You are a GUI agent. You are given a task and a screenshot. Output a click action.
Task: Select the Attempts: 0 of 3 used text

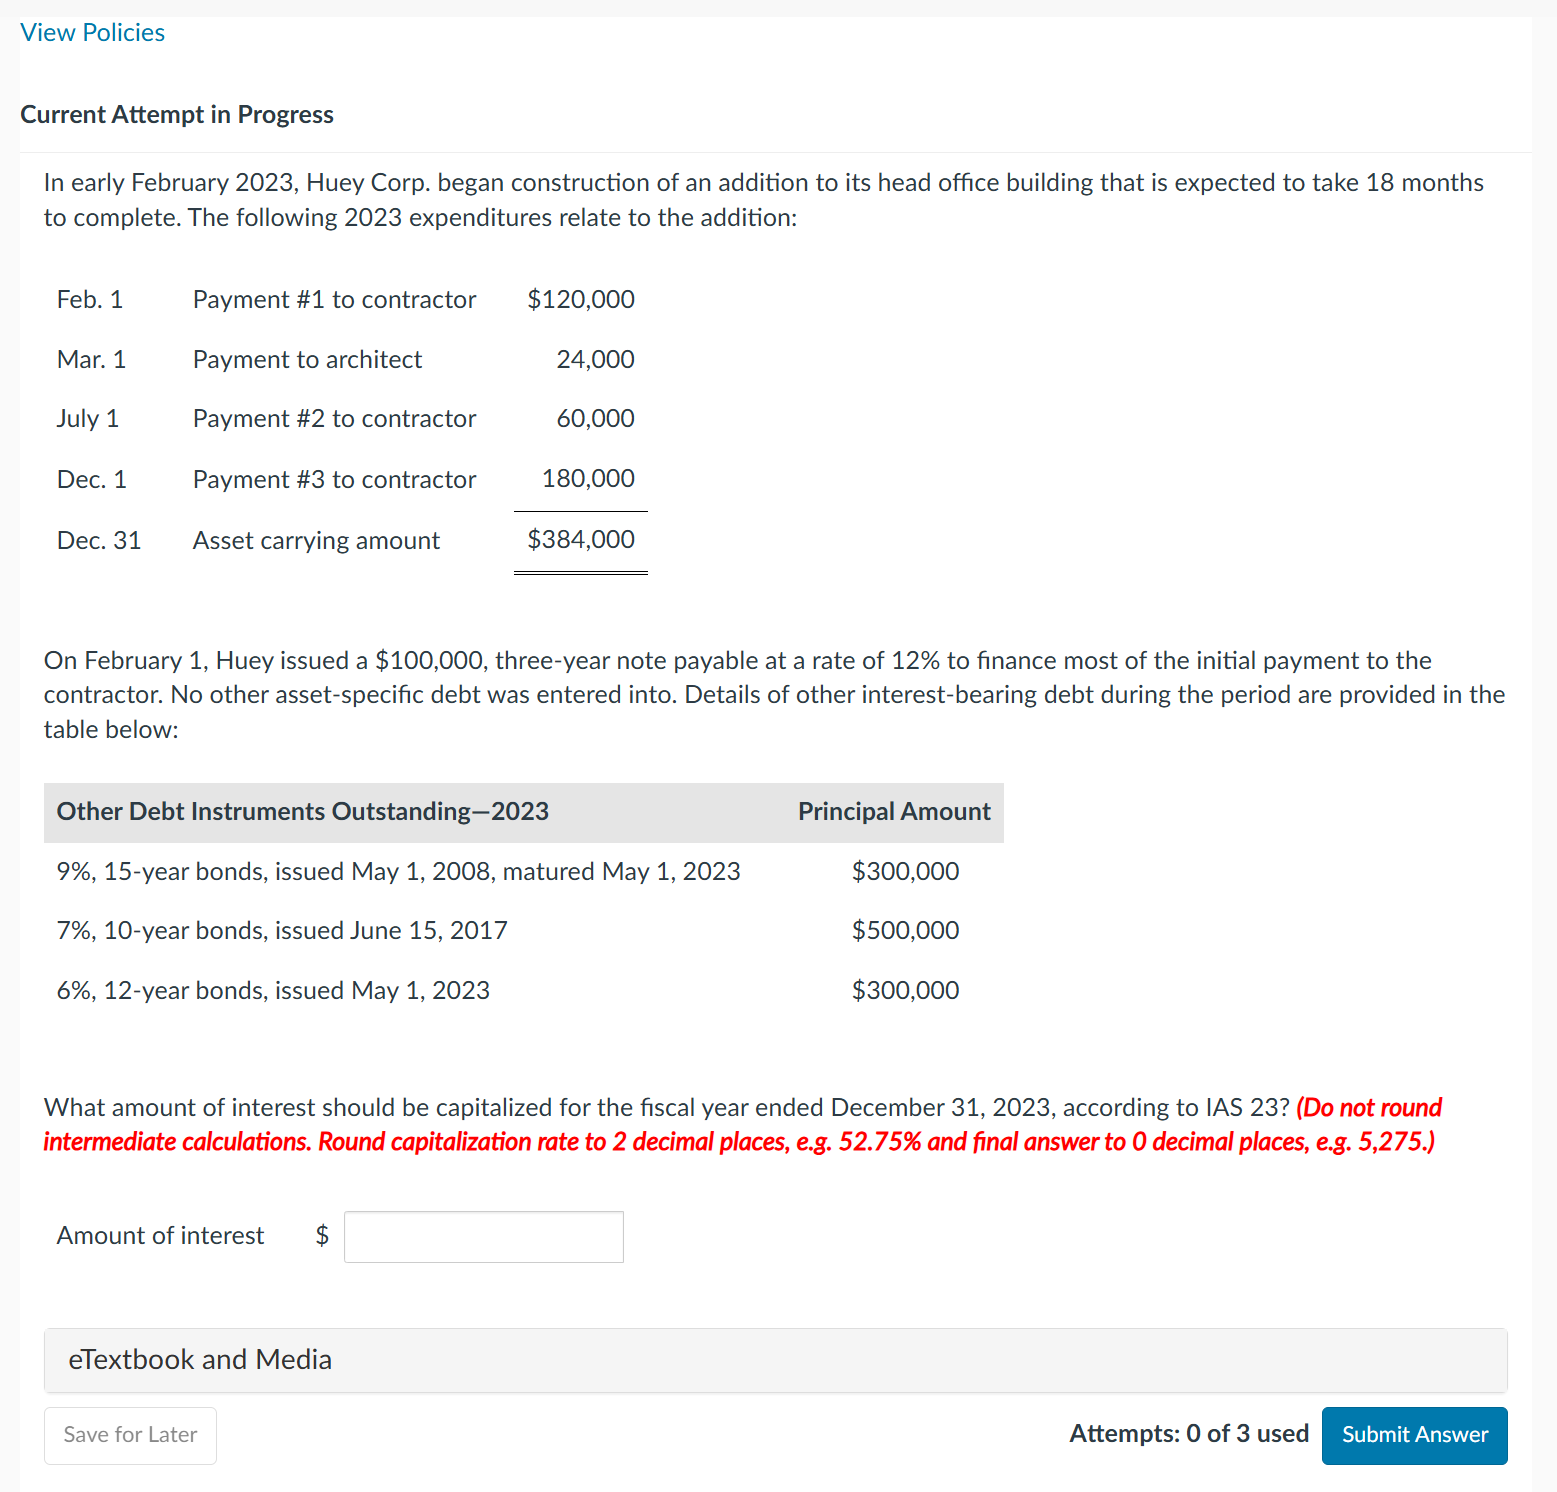(1189, 1434)
